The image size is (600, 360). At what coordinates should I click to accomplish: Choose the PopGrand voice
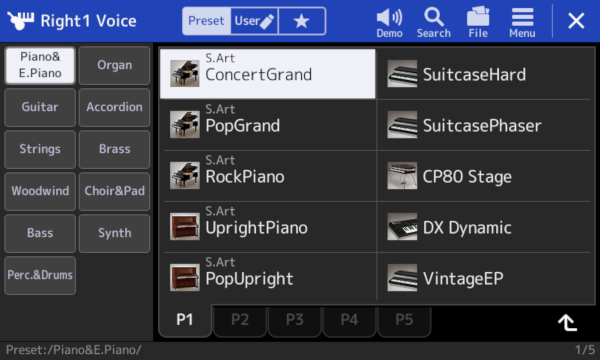click(x=269, y=125)
